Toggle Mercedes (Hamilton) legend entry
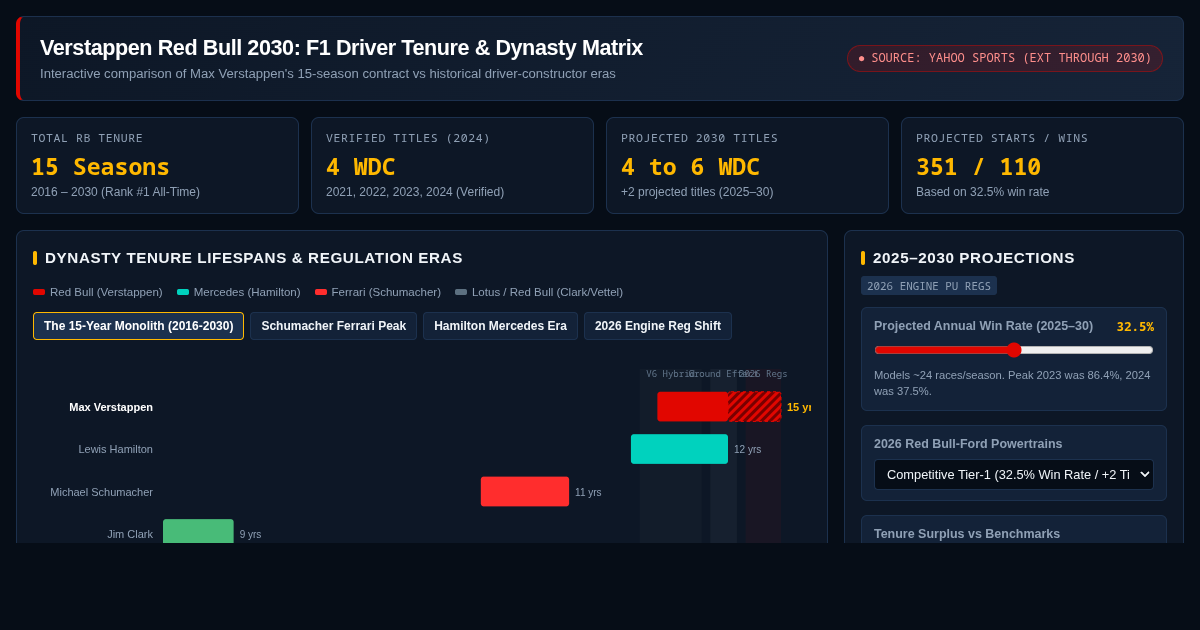 pyautogui.click(x=239, y=292)
